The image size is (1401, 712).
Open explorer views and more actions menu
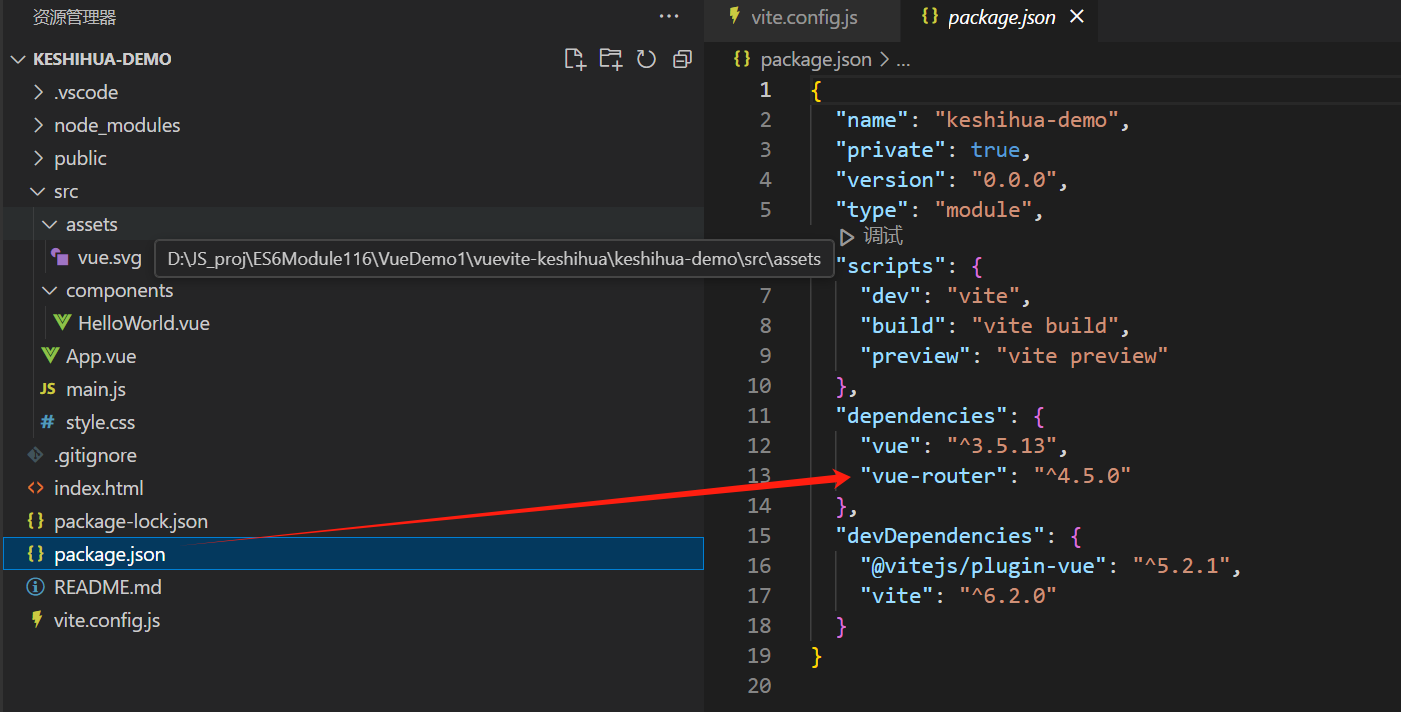point(668,17)
